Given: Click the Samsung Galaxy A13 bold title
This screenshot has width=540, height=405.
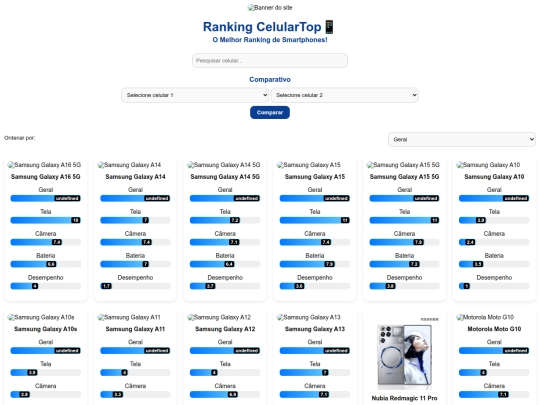Looking at the screenshot, I should tap(315, 329).
